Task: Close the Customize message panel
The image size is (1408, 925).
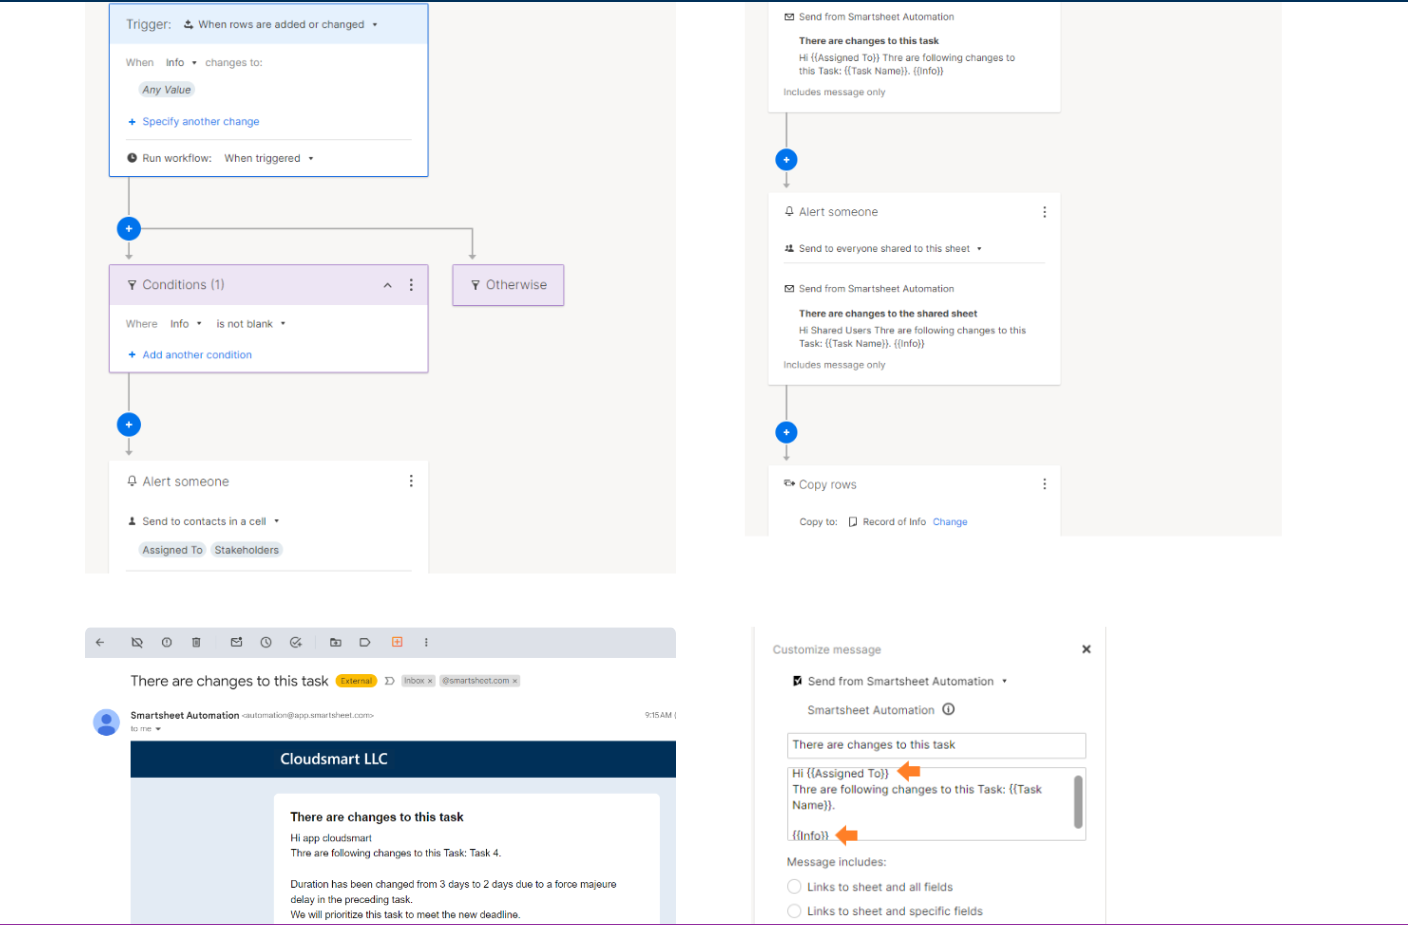Action: point(1086,649)
